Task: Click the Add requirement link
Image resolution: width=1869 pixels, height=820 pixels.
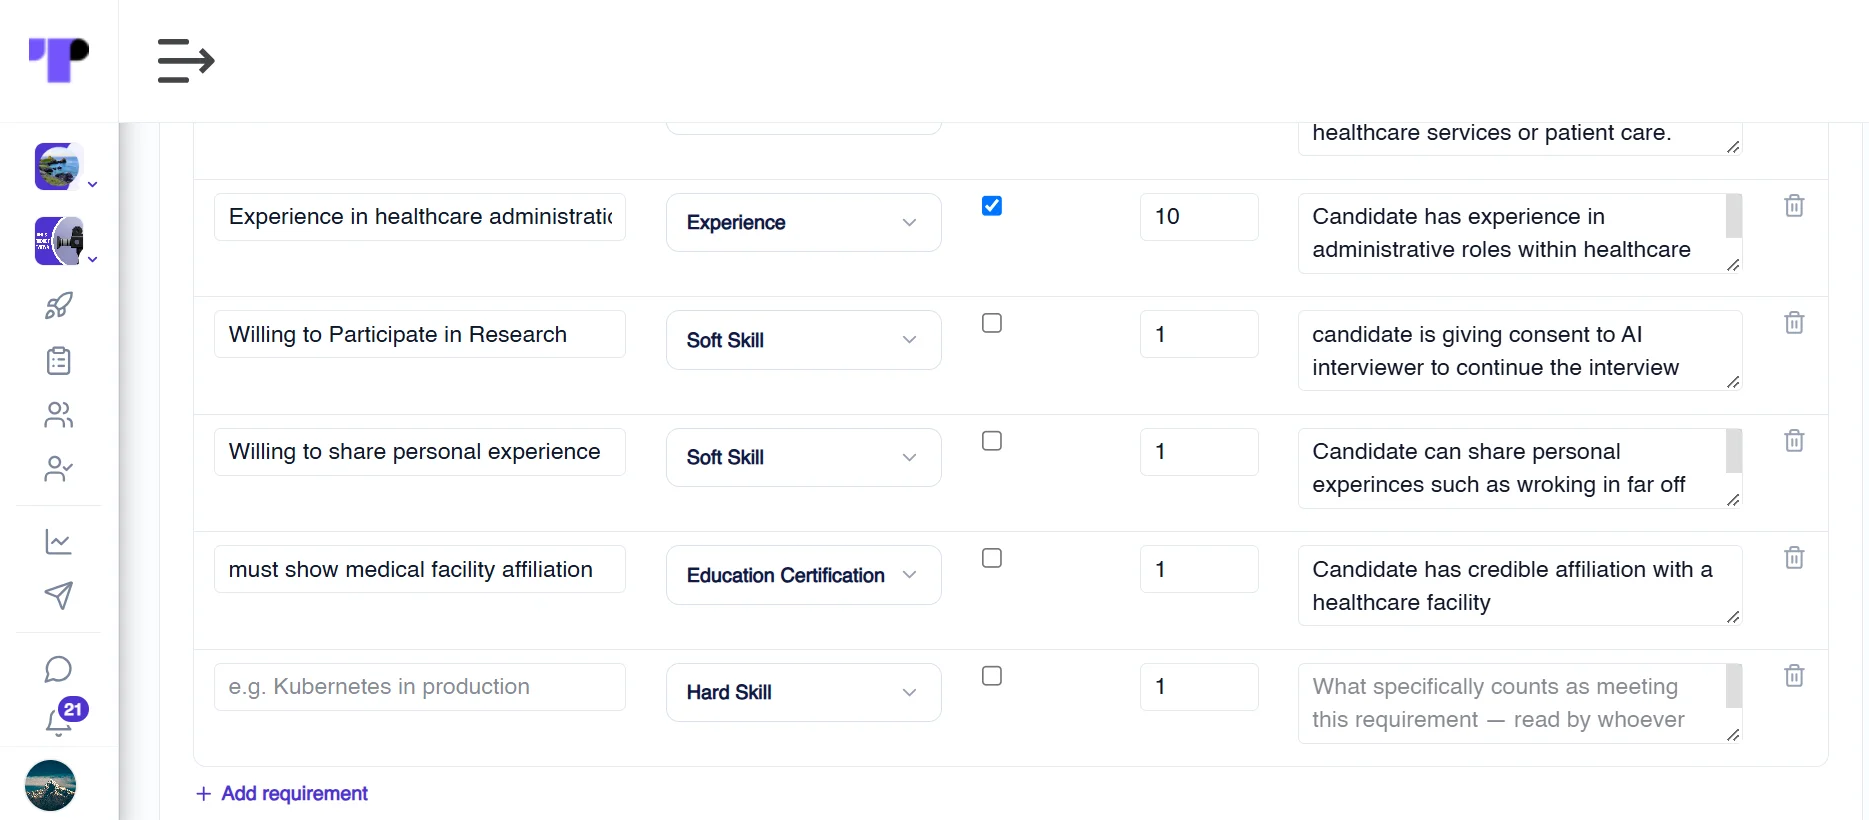Action: 282,793
